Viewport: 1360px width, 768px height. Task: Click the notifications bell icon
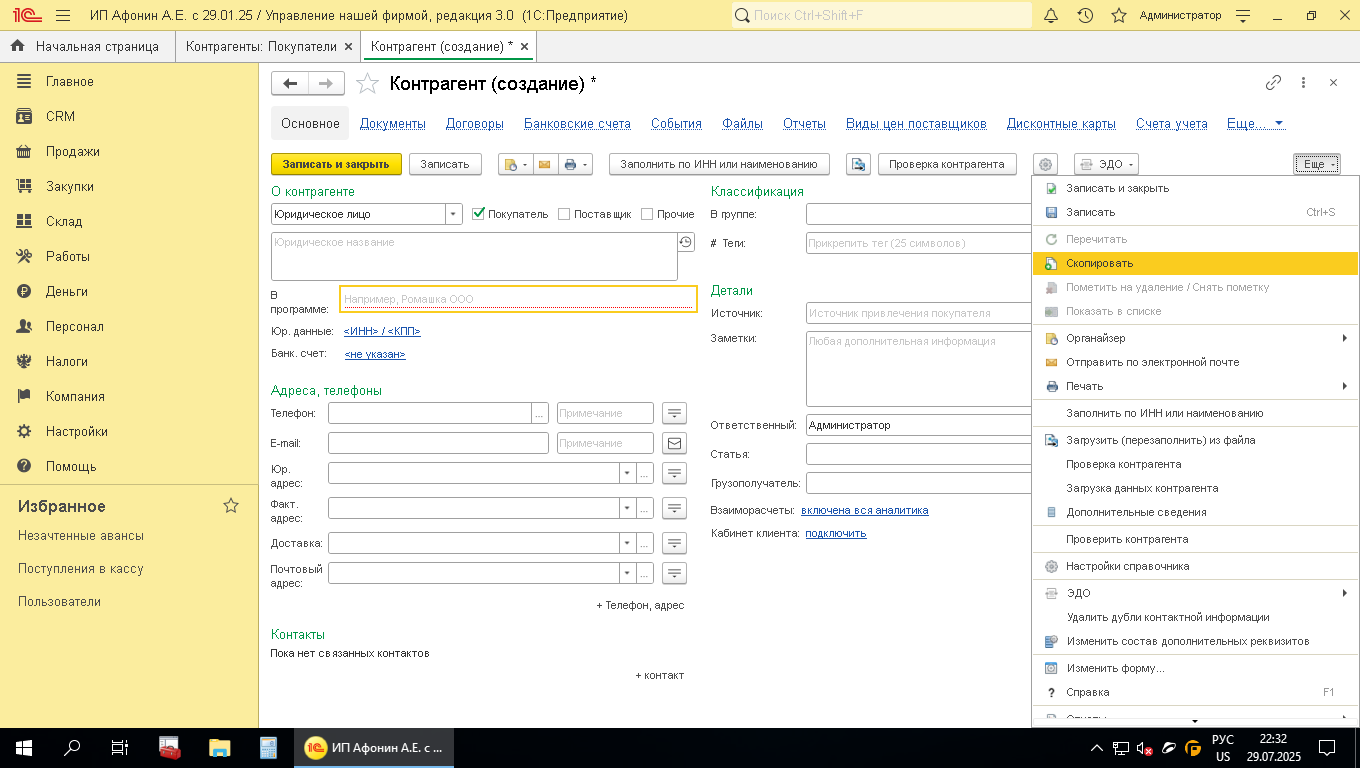tap(1051, 16)
